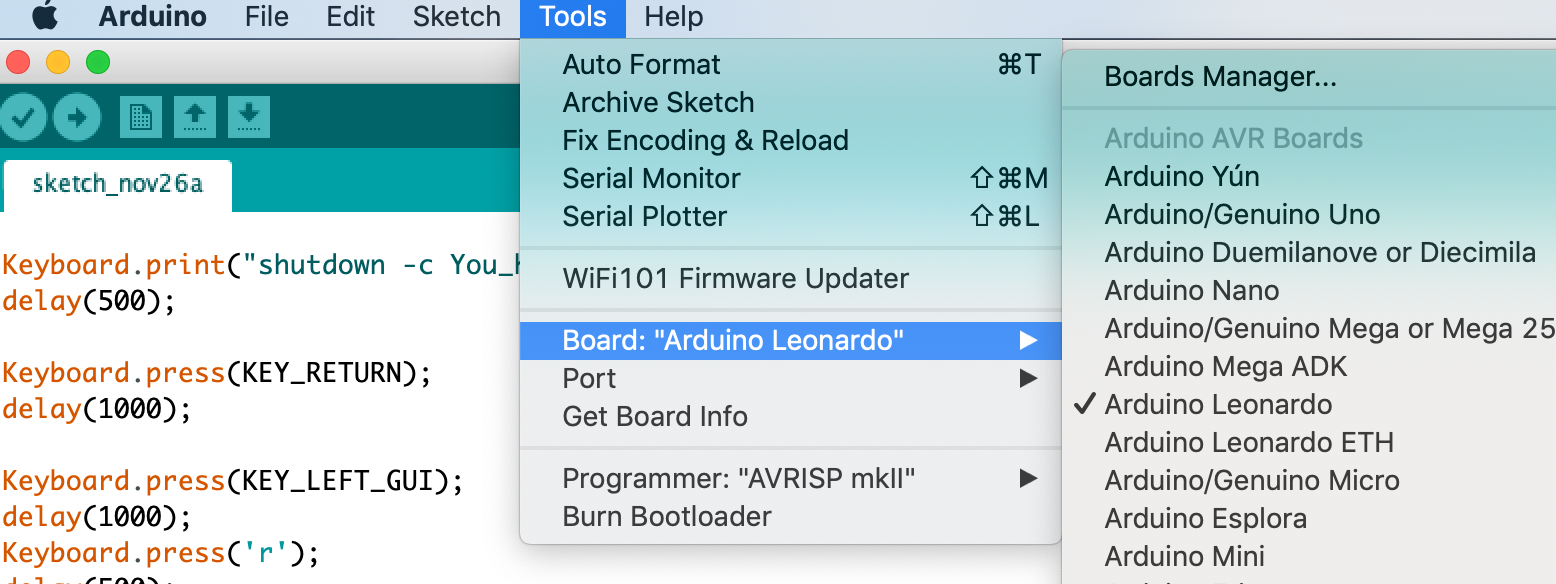The width and height of the screenshot is (1556, 584).
Task: Expand the Programmer: "AVRISP mkII" submenu
Action: coord(791,479)
